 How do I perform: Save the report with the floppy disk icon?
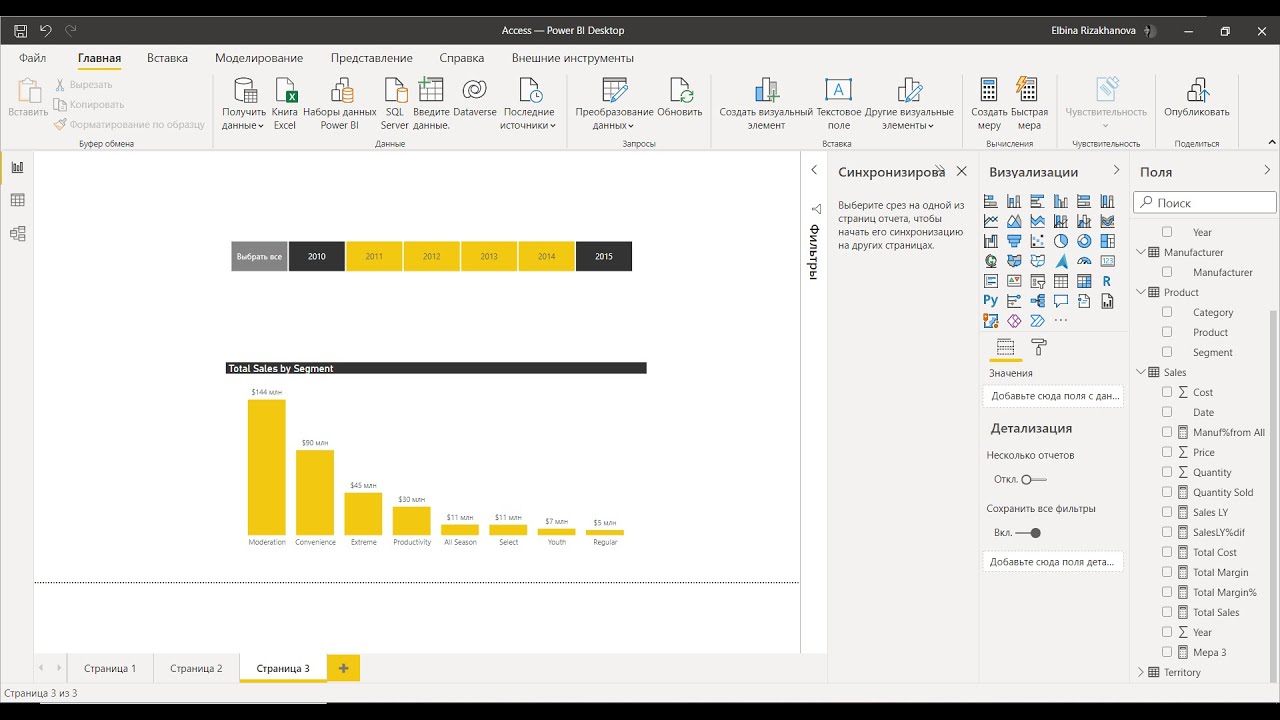20,31
